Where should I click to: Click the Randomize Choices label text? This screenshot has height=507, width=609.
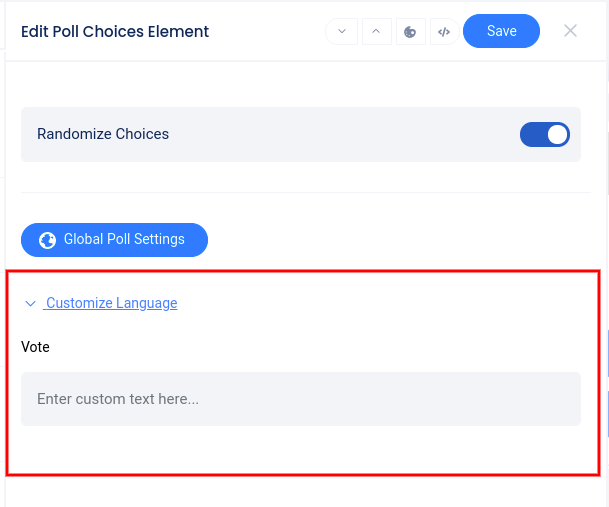(x=103, y=134)
